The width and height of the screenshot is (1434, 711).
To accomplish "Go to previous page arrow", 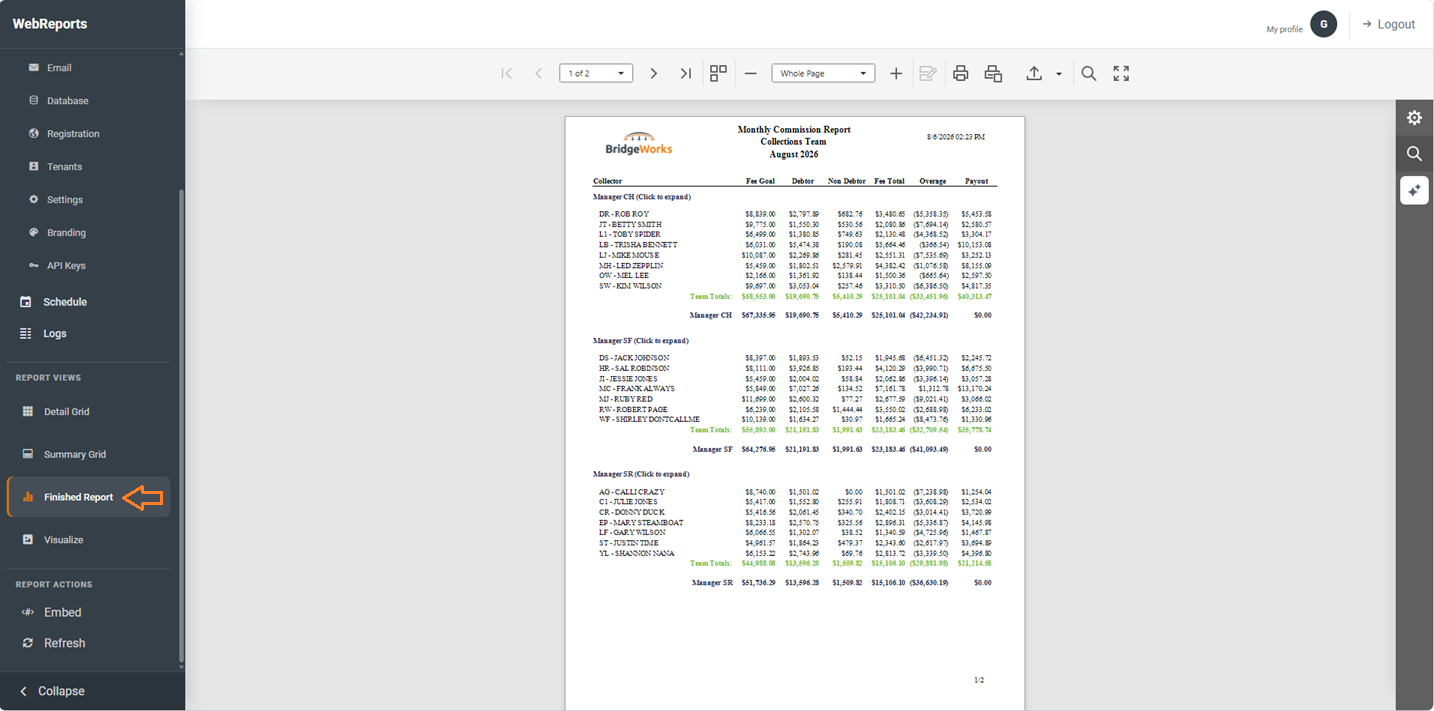I will click(539, 74).
